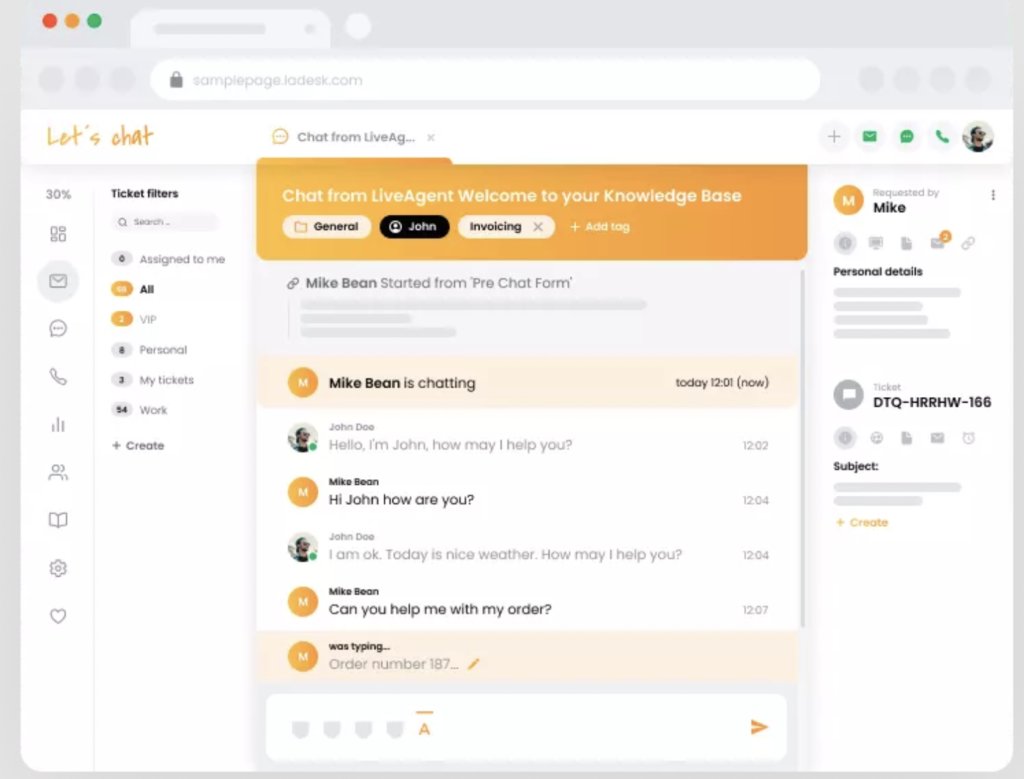Click the document icon under ticket DTQ-HRRHW-166

906,437
